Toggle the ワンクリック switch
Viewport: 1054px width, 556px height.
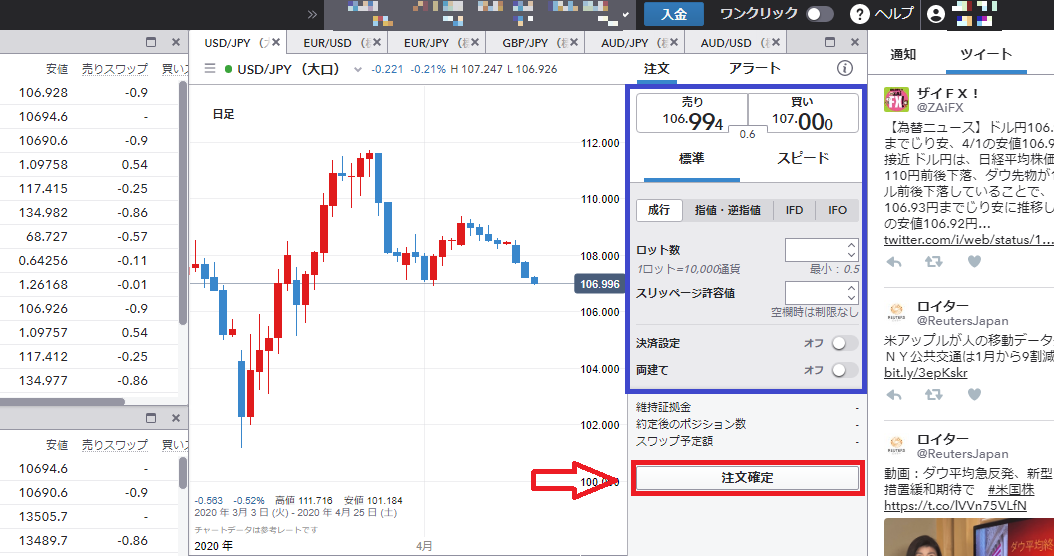pyautogui.click(x=819, y=13)
